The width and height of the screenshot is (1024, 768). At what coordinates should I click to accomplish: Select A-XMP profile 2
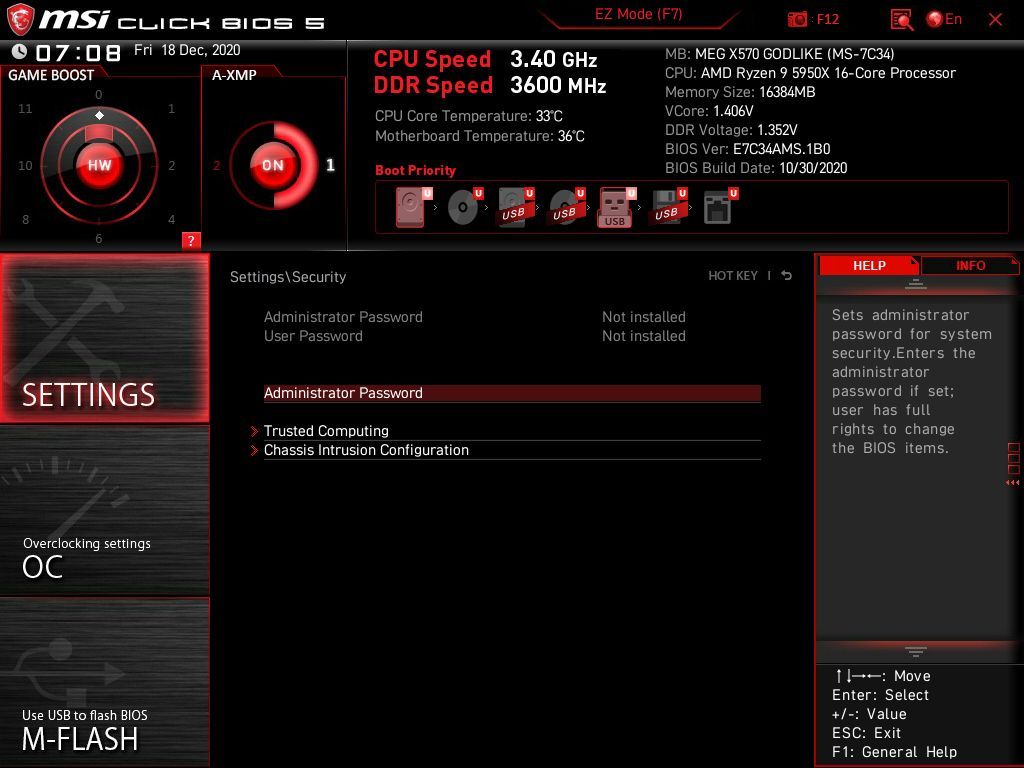tap(216, 165)
